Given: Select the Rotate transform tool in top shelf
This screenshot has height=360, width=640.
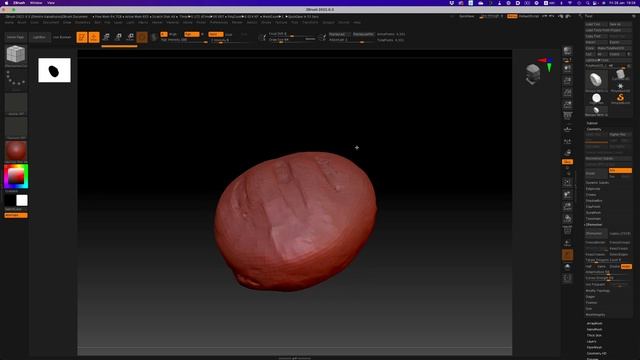Looking at the screenshot, I should click(130, 37).
